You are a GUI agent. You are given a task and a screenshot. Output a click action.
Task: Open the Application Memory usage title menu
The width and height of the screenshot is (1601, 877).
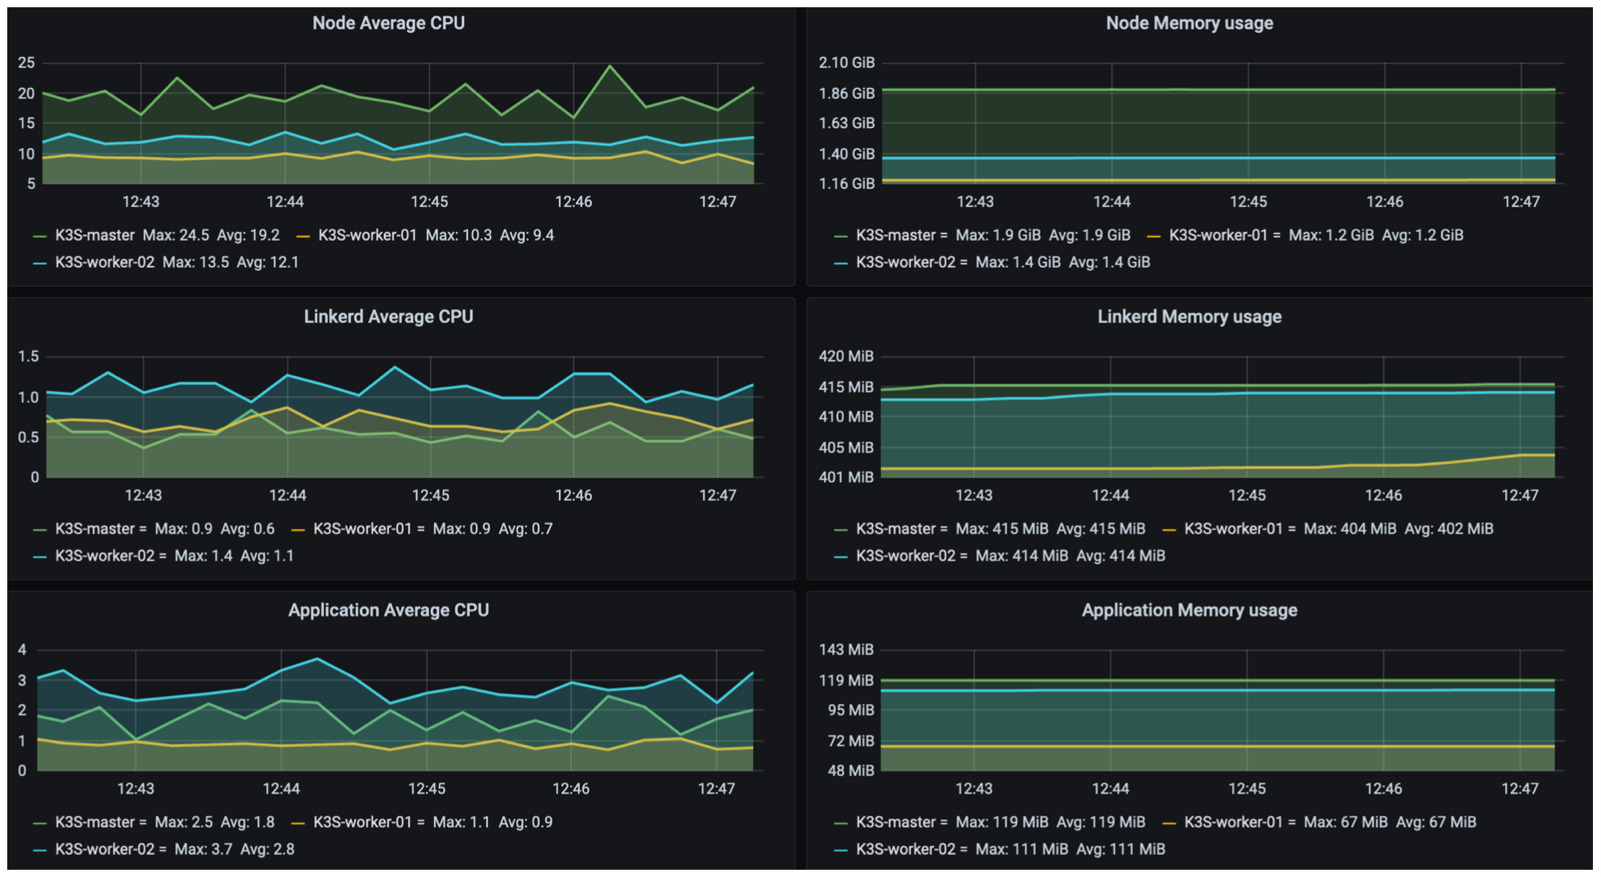point(1189,610)
